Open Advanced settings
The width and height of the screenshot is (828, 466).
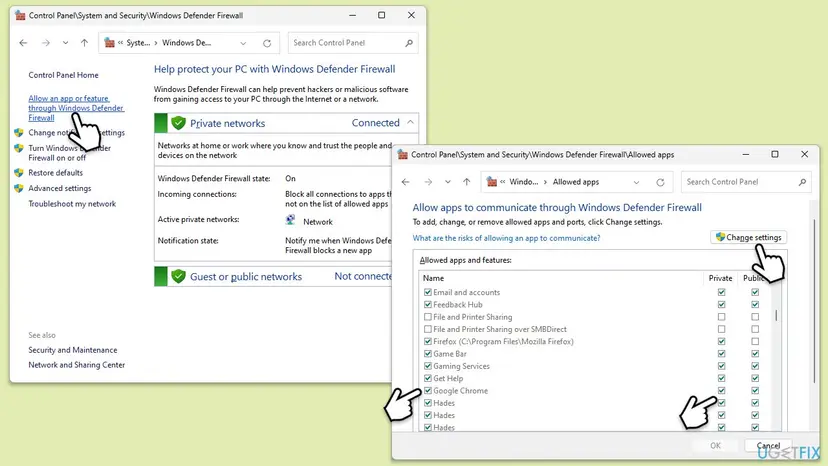tap(60, 188)
